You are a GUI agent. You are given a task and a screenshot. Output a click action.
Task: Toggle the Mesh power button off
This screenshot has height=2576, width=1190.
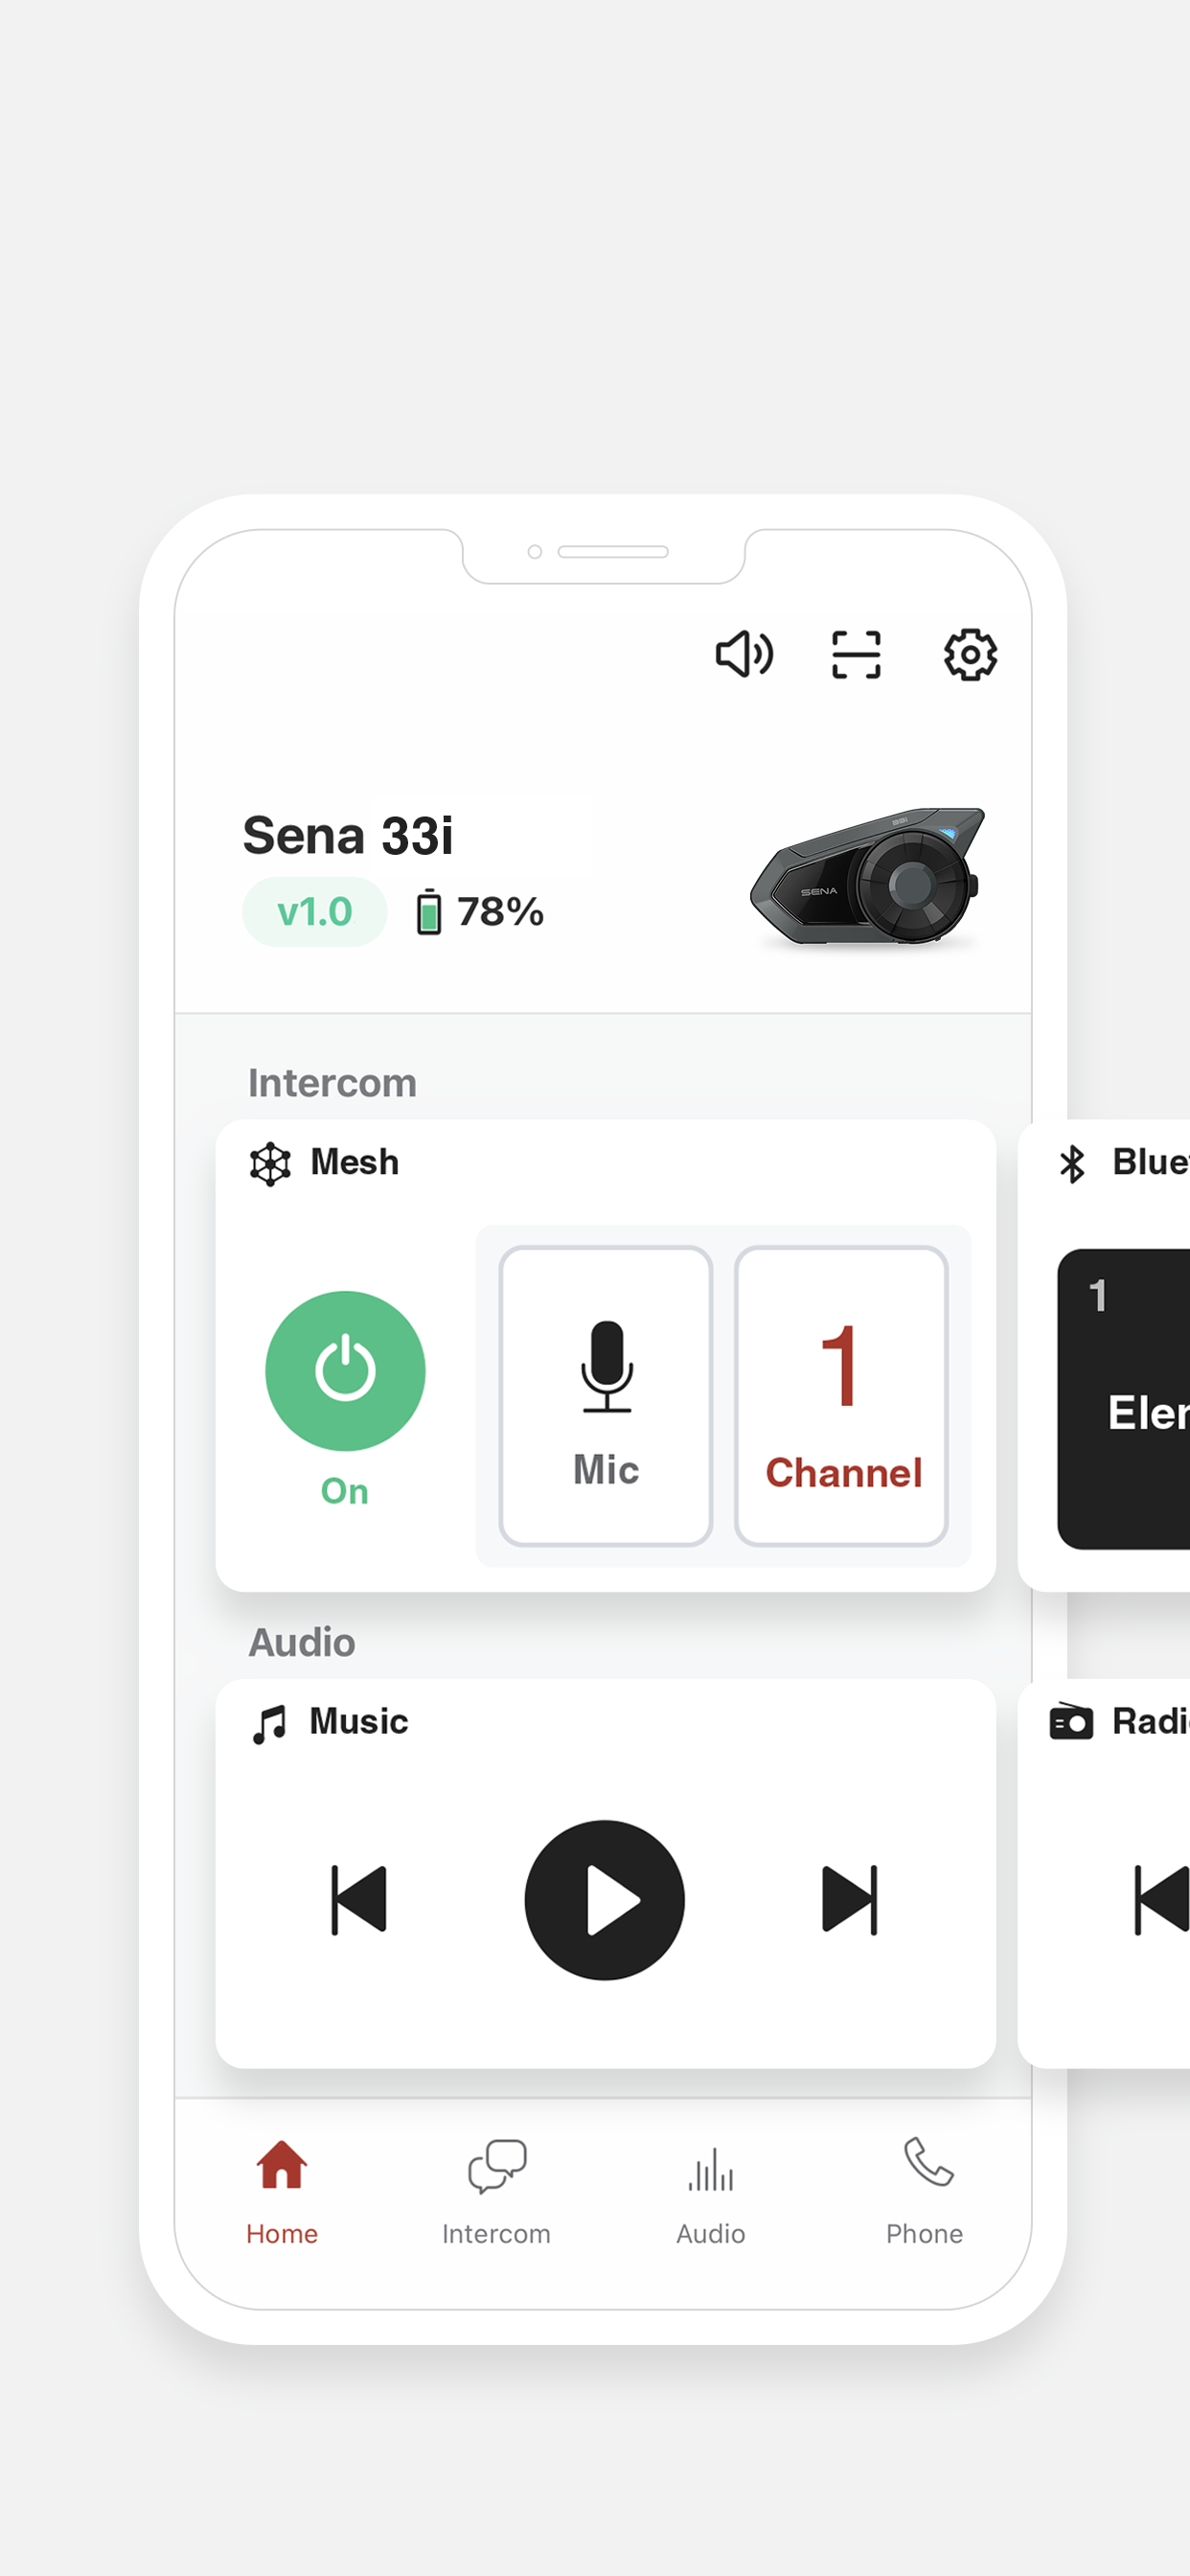(345, 1370)
